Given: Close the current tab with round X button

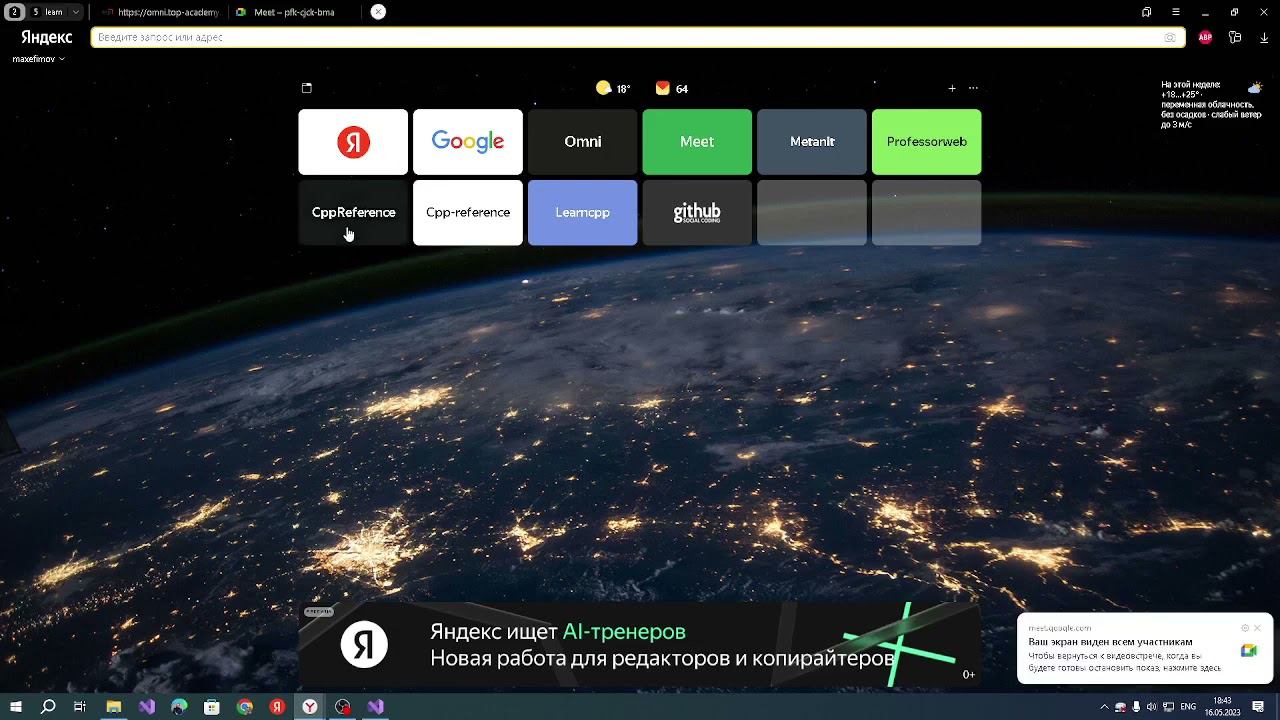Looking at the screenshot, I should click(378, 12).
